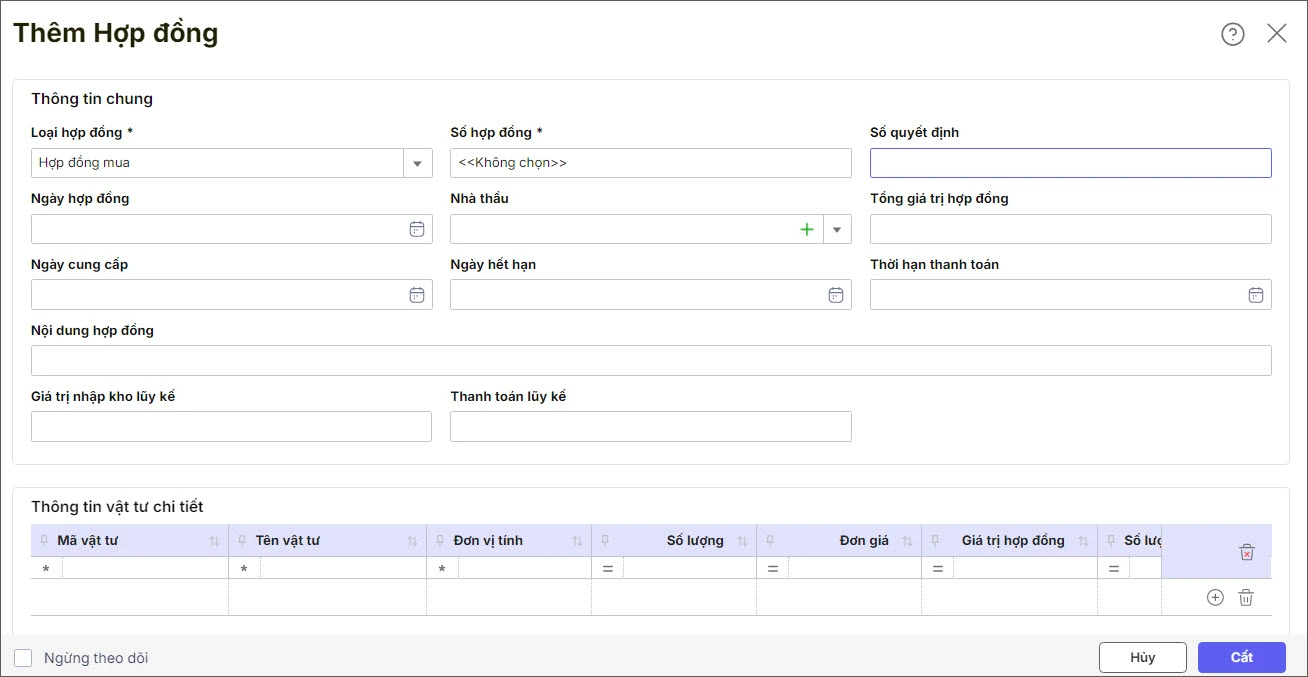1308x677 pixels.
Task: Click the Hủy button
Action: [1142, 657]
